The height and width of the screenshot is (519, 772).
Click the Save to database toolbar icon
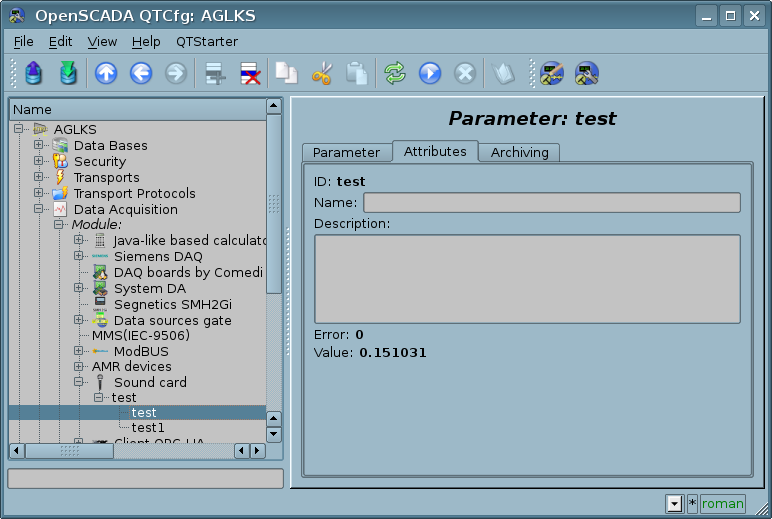coord(67,73)
